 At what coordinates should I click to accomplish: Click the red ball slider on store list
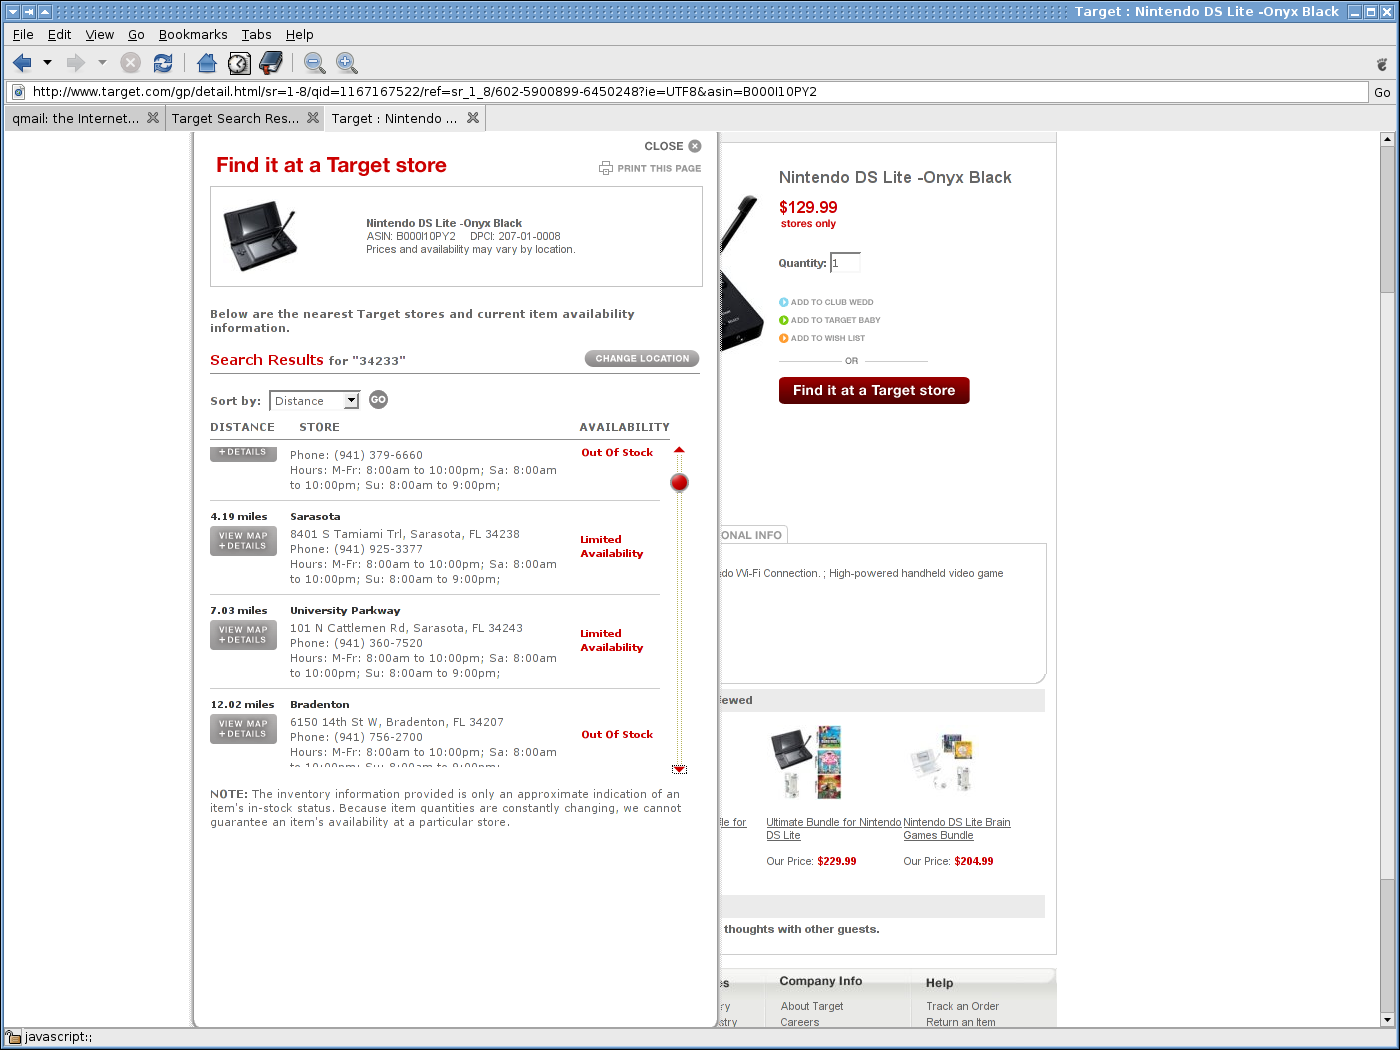(x=679, y=483)
